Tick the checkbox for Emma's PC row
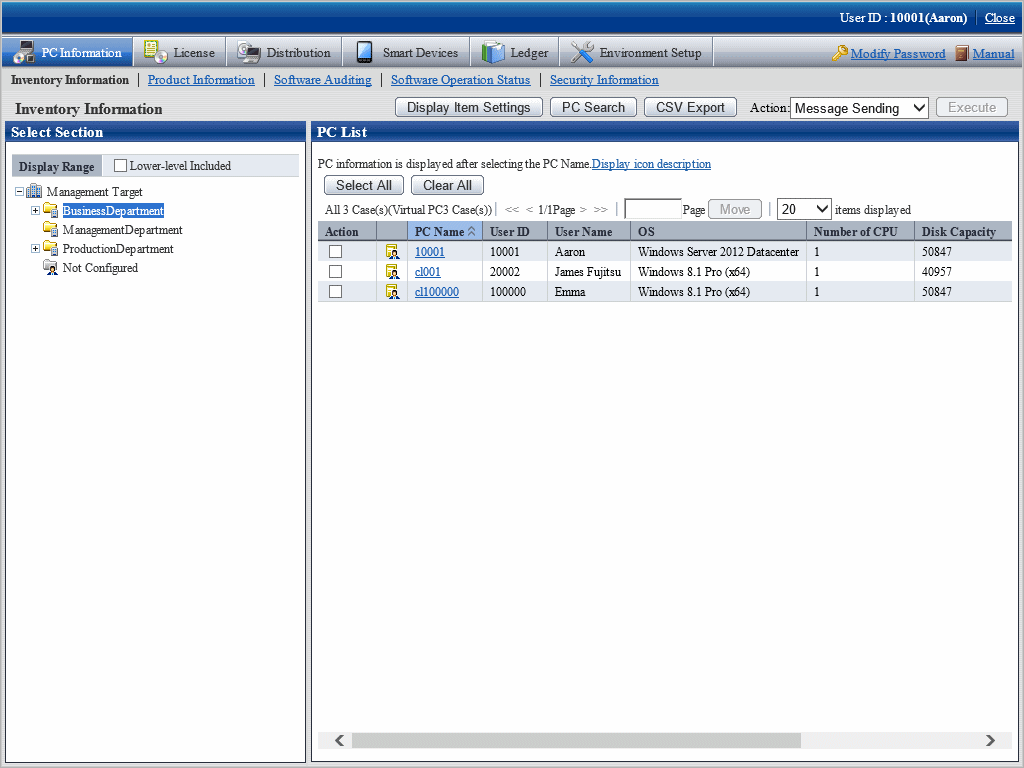Screen dimensions: 1024x768 [336, 292]
